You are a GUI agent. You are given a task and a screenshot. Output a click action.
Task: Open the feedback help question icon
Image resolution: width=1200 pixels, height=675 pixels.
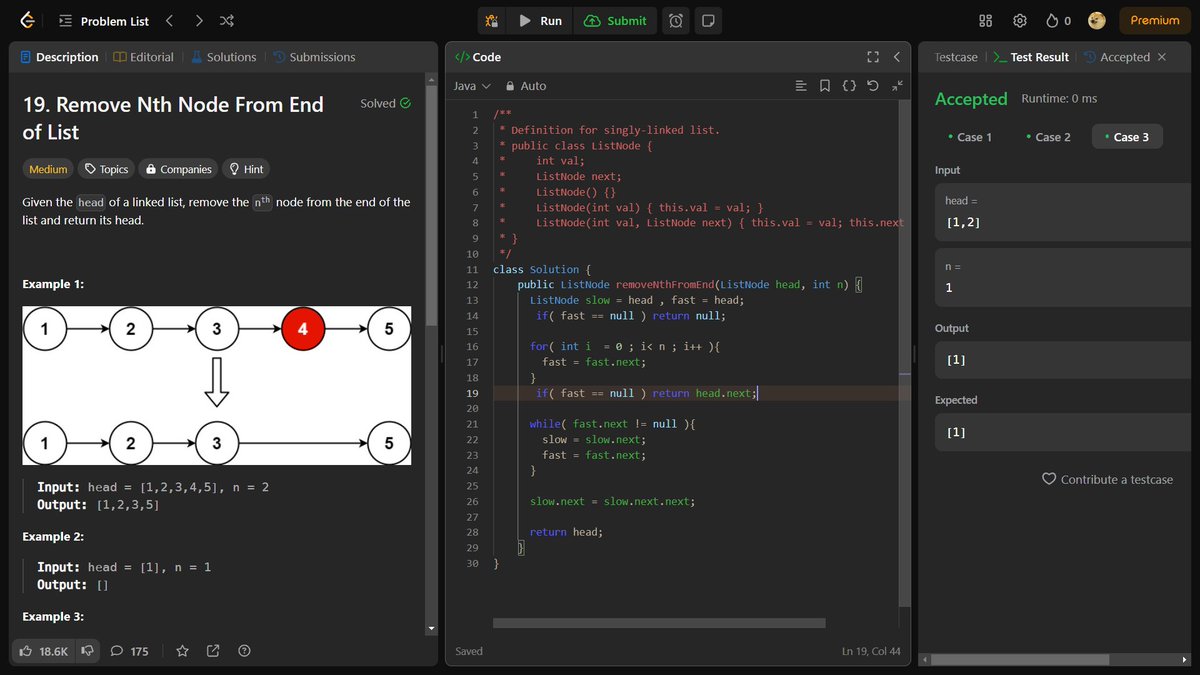point(244,651)
